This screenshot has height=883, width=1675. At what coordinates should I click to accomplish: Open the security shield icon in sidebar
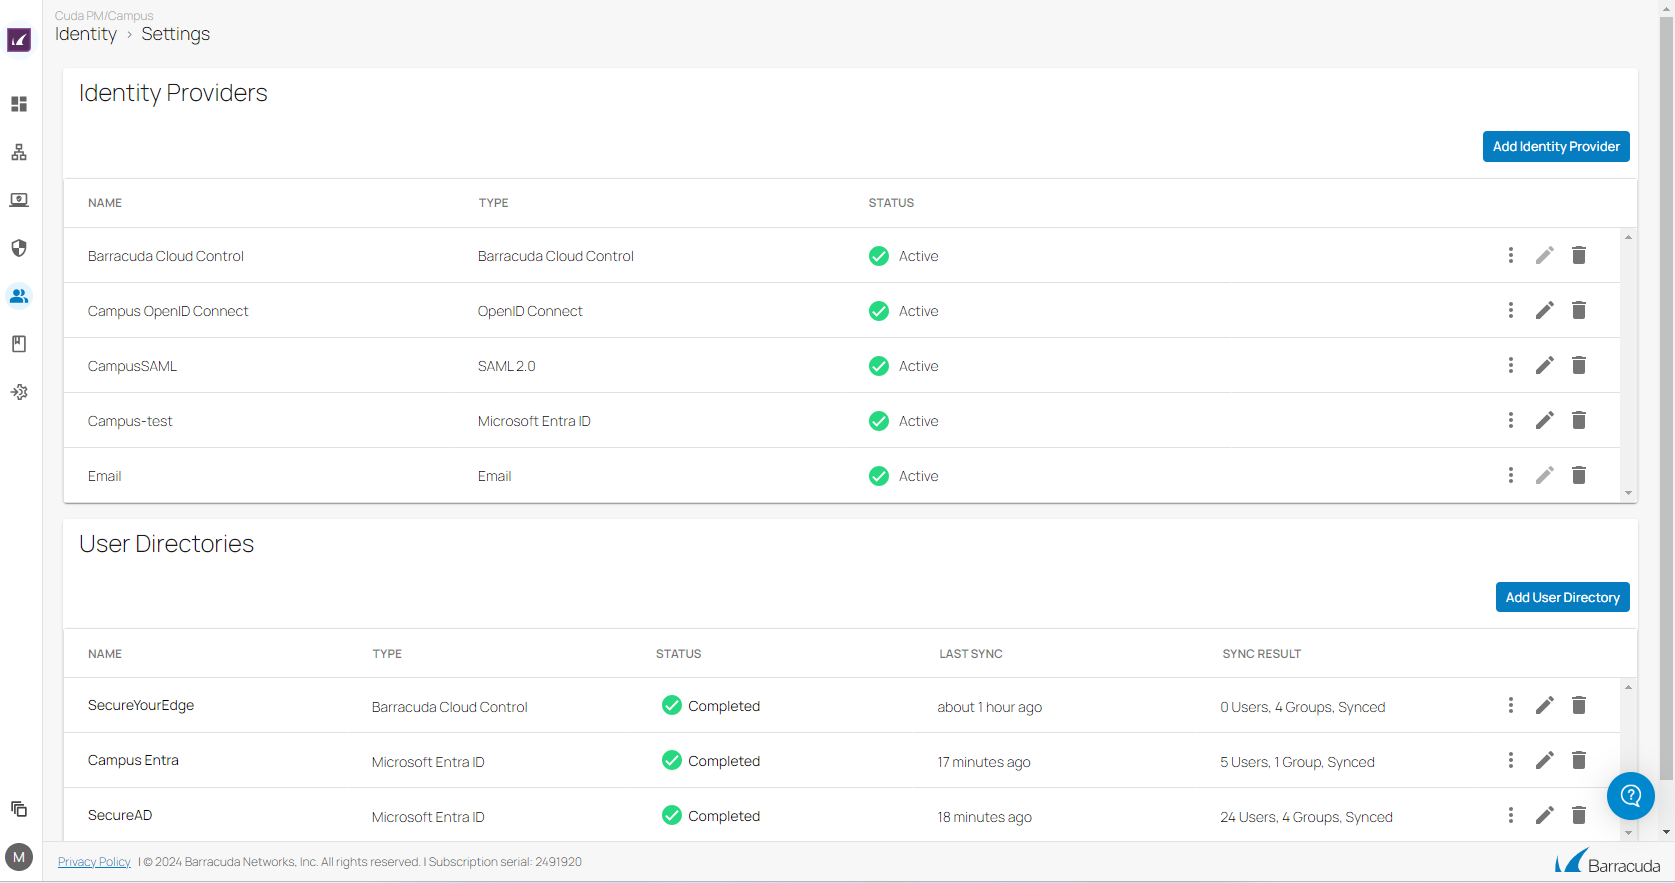pyautogui.click(x=19, y=248)
